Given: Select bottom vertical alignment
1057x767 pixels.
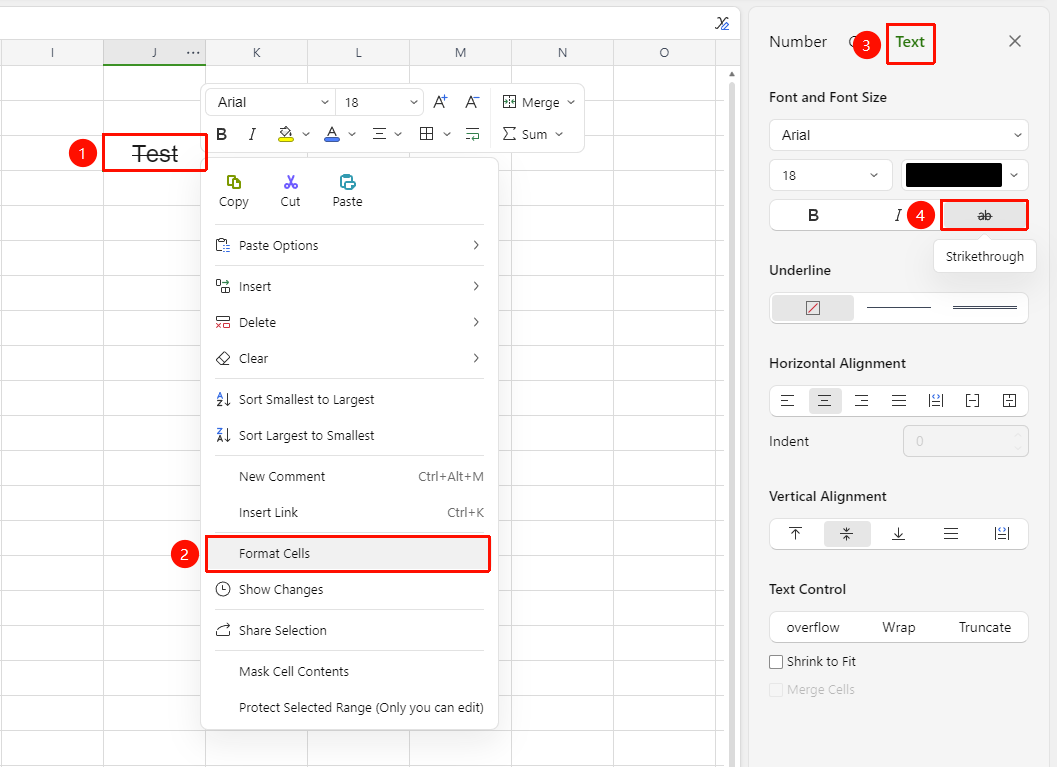Looking at the screenshot, I should 899,534.
